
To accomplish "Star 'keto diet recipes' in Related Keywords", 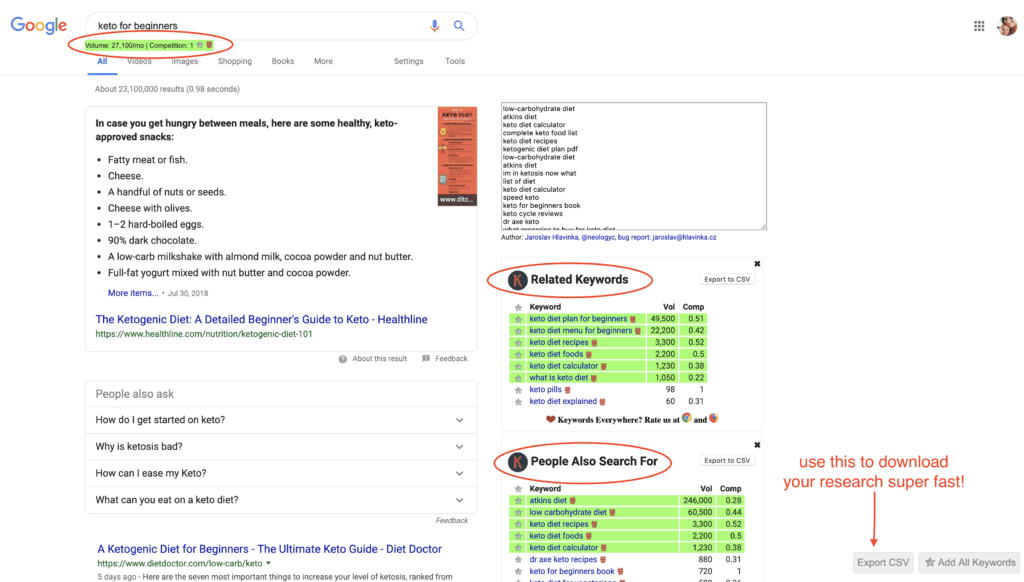I will tap(519, 342).
